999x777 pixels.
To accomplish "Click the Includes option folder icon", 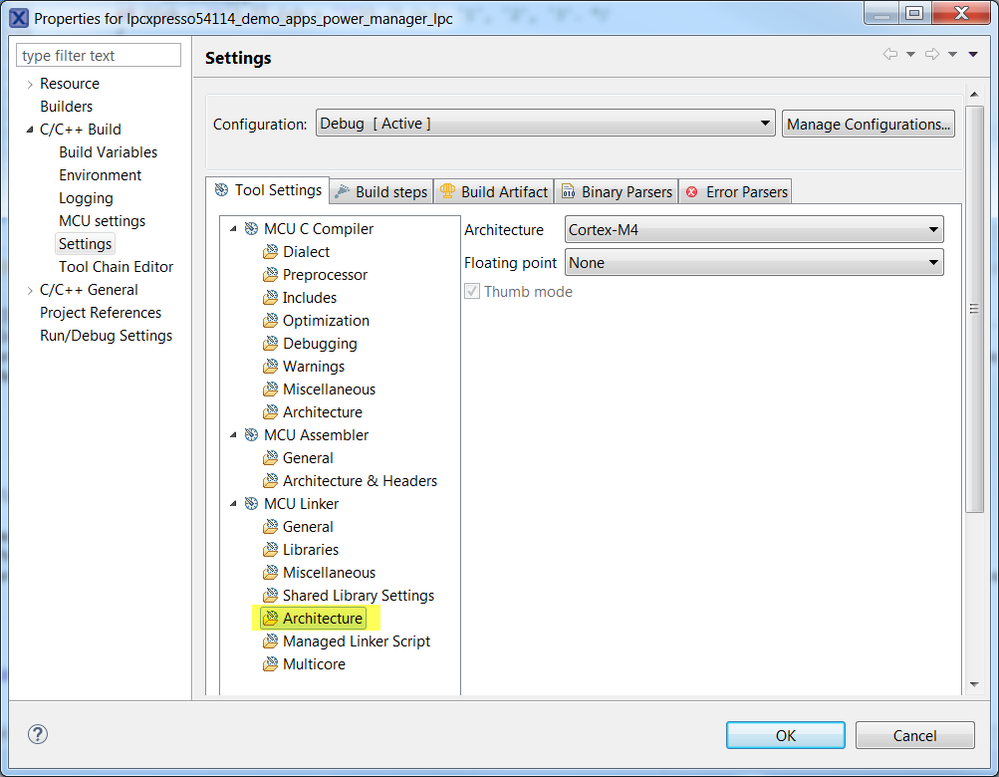I will tap(270, 297).
